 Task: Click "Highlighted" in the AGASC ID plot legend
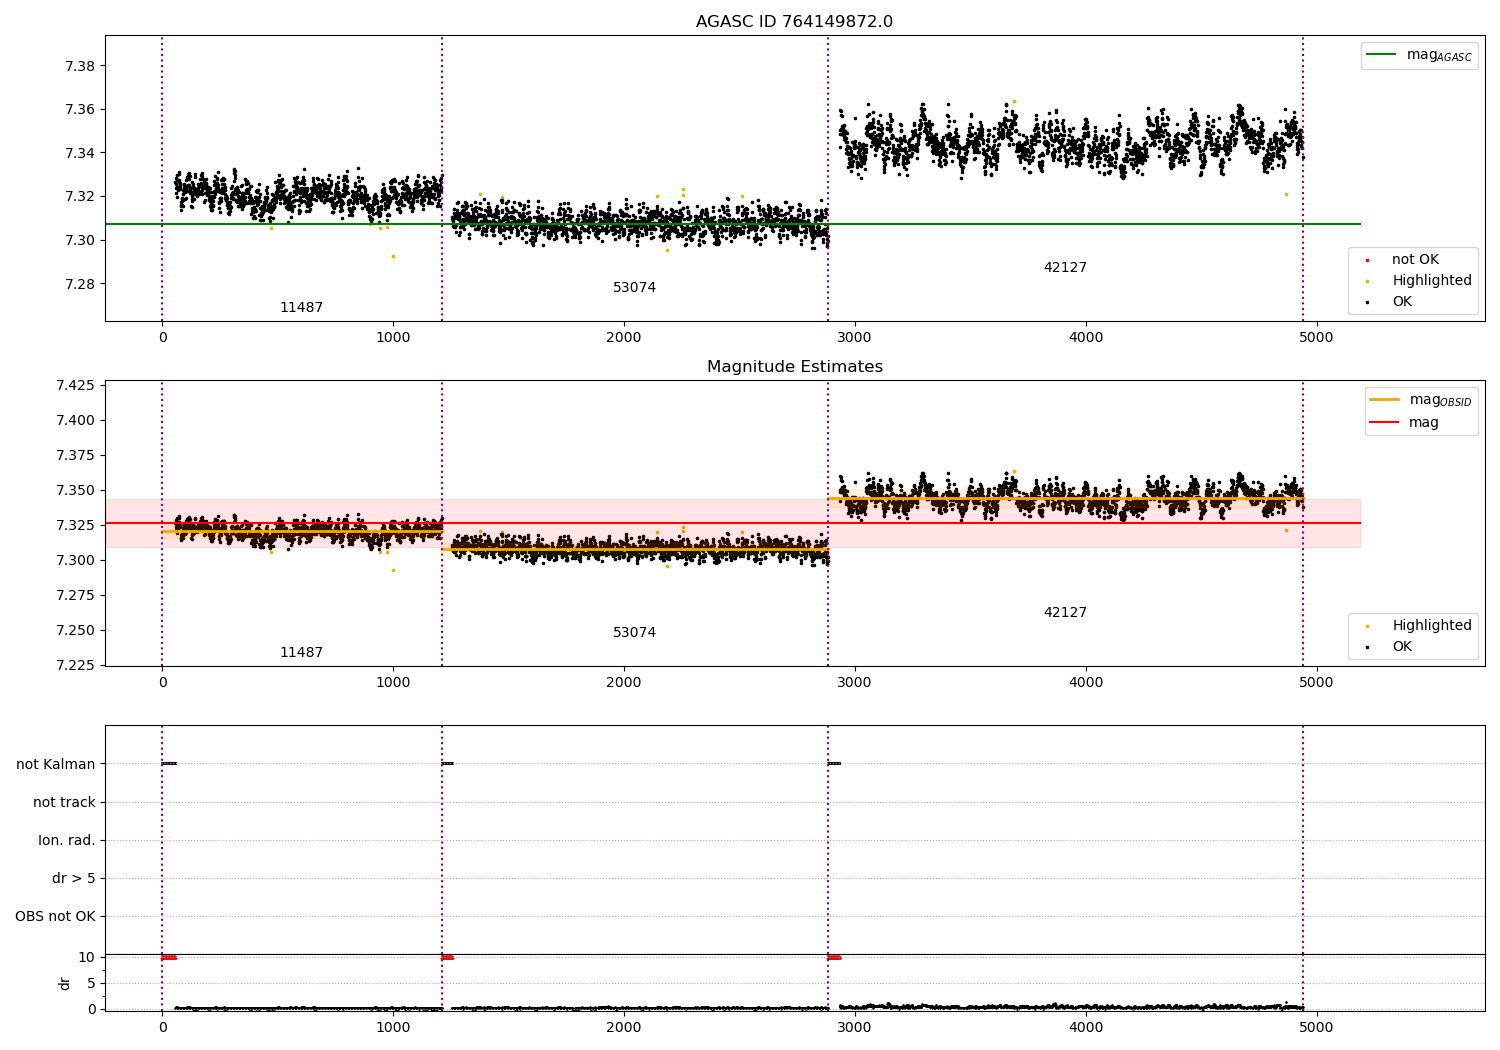(1419, 281)
